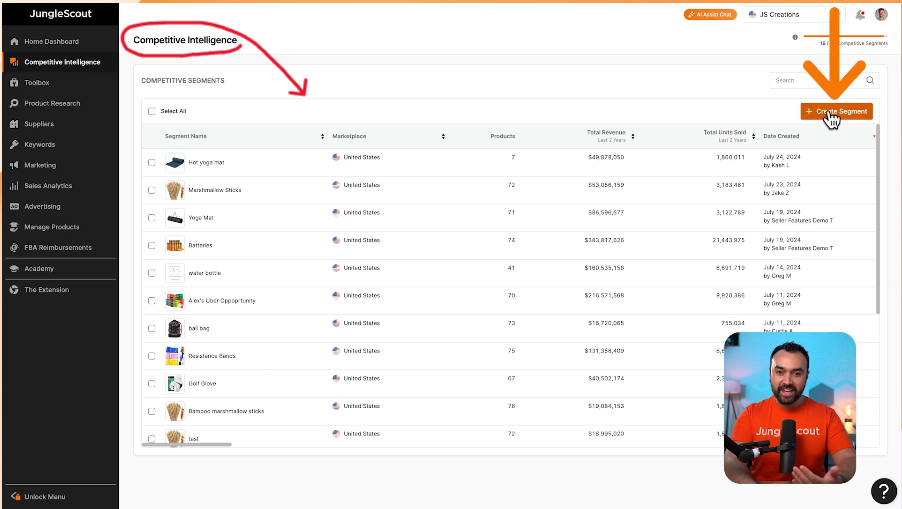Open Home Dashboard from the sidebar
The height and width of the screenshot is (509, 902).
click(x=52, y=41)
